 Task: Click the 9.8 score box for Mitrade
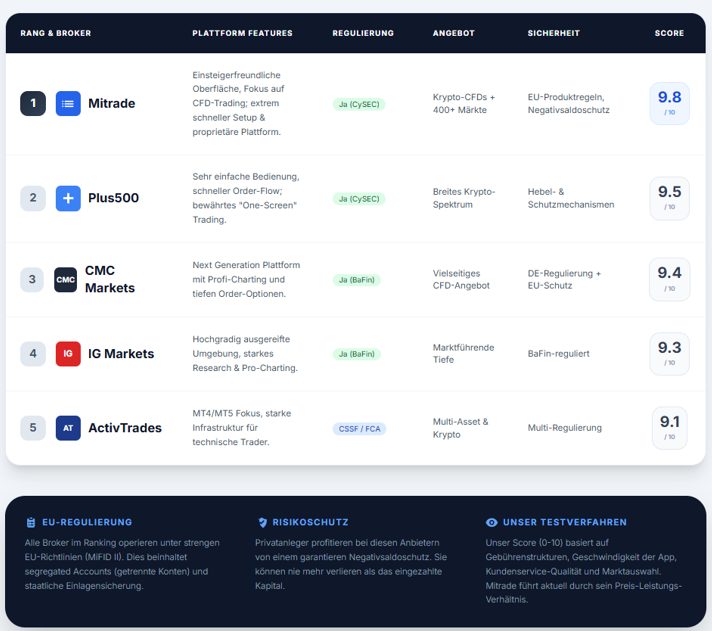[x=669, y=103]
